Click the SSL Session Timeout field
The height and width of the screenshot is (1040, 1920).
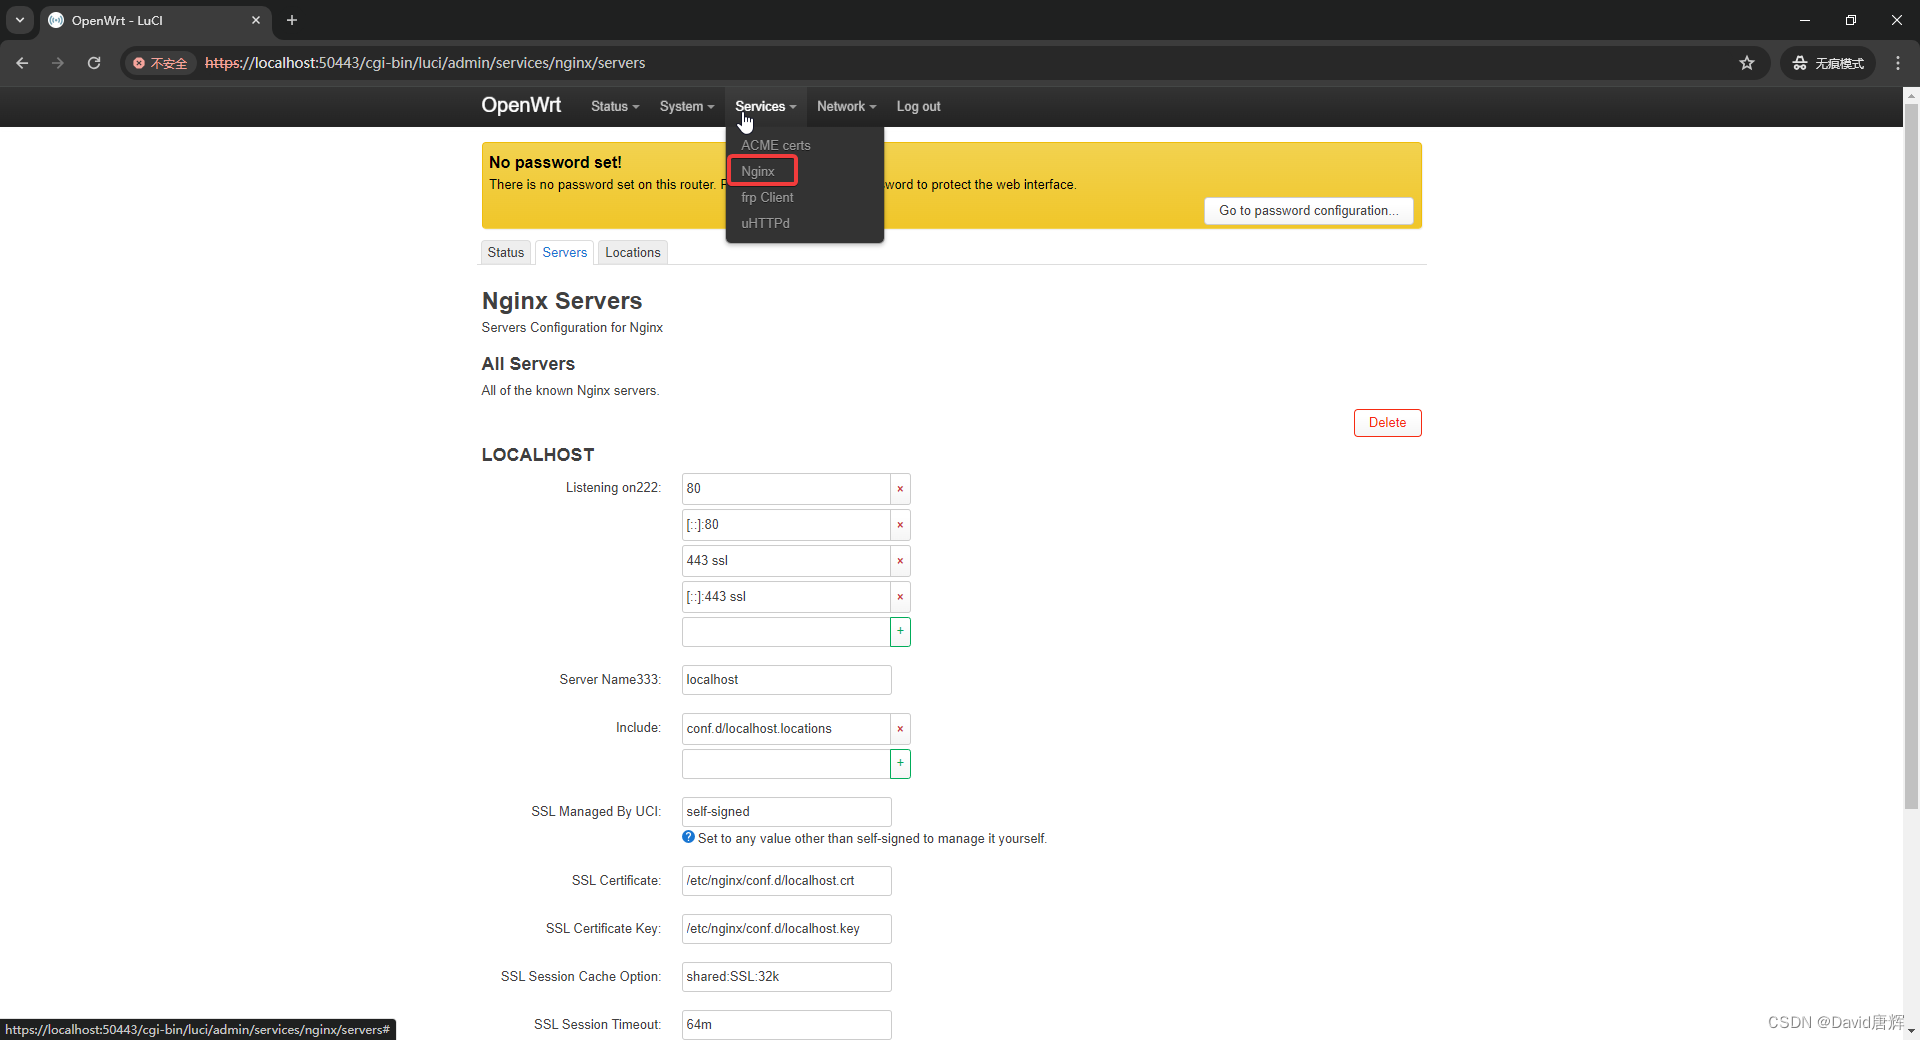tap(786, 1025)
